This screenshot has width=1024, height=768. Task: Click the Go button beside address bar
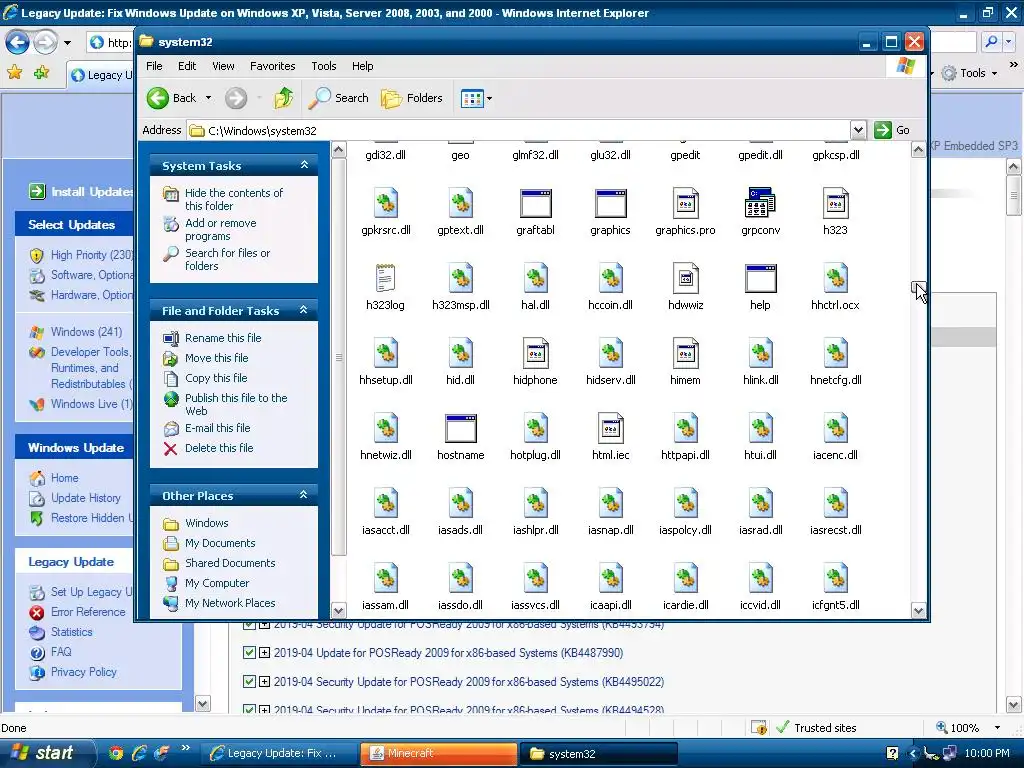[x=893, y=130]
